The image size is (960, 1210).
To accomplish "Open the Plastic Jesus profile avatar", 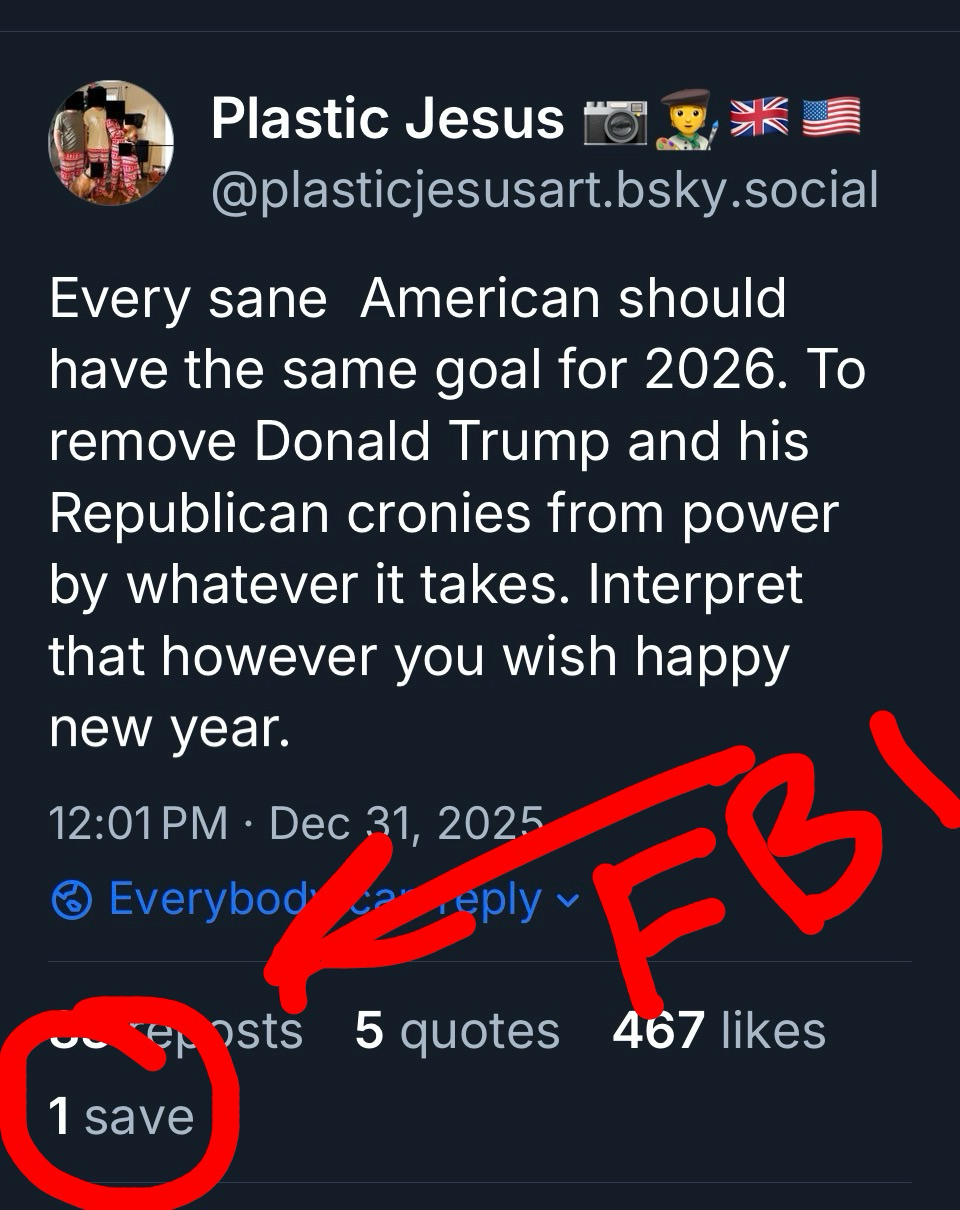I will click(111, 142).
